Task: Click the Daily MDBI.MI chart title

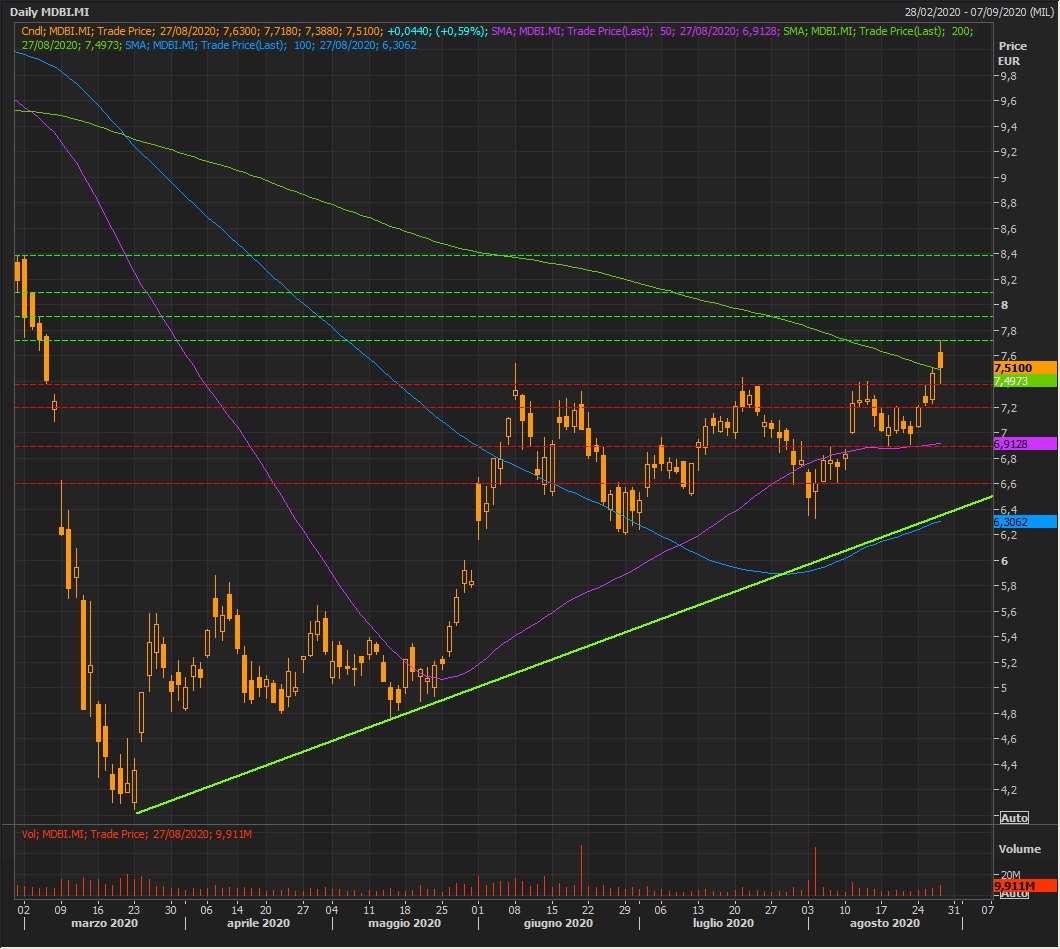Action: [45, 11]
